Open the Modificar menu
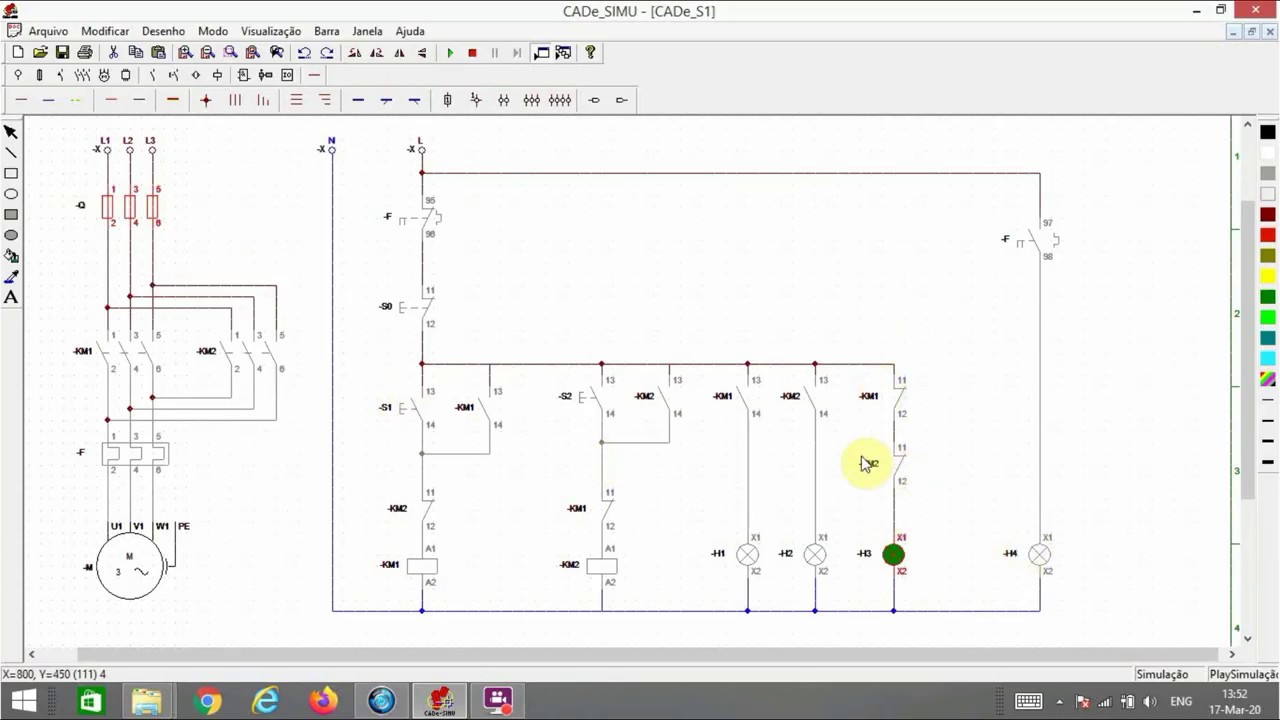Screen dimensions: 1280x720 point(105,31)
